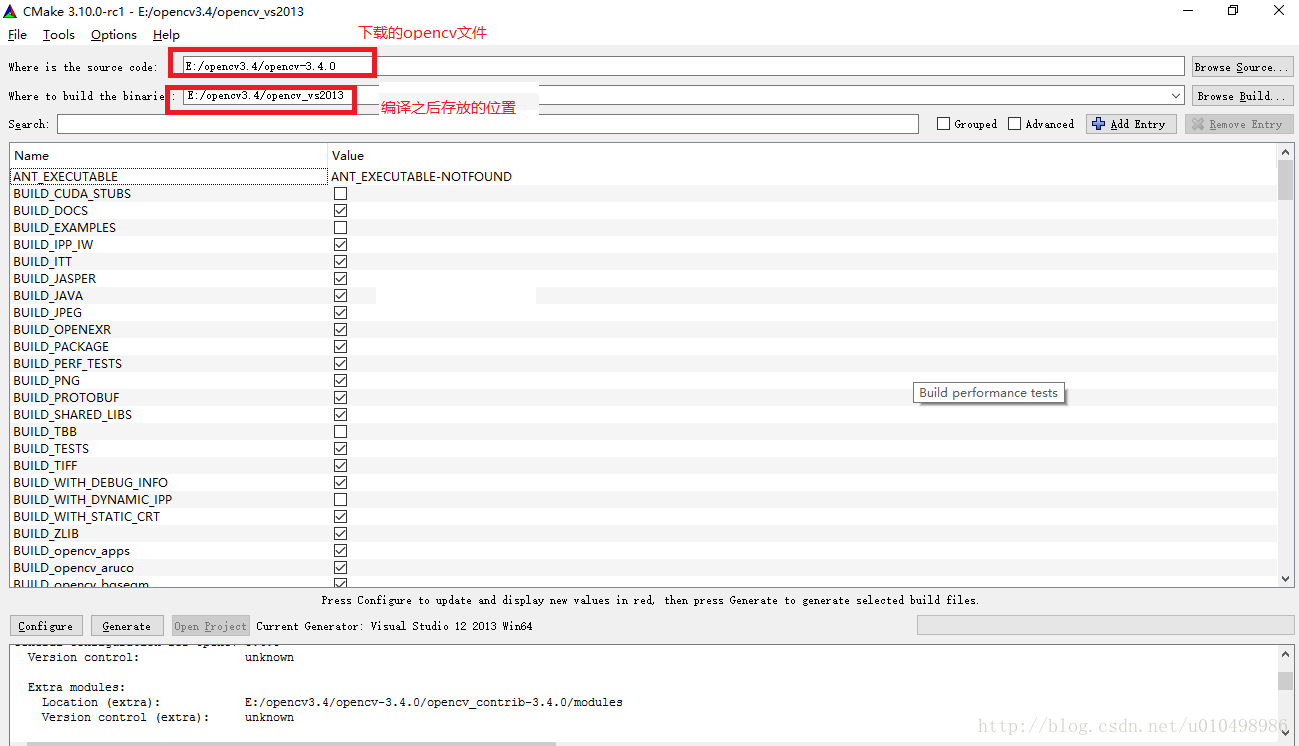1299x746 pixels.
Task: Check the BUILD_WITH_DYNAMIC_IPP checkbox
Action: coord(340,499)
